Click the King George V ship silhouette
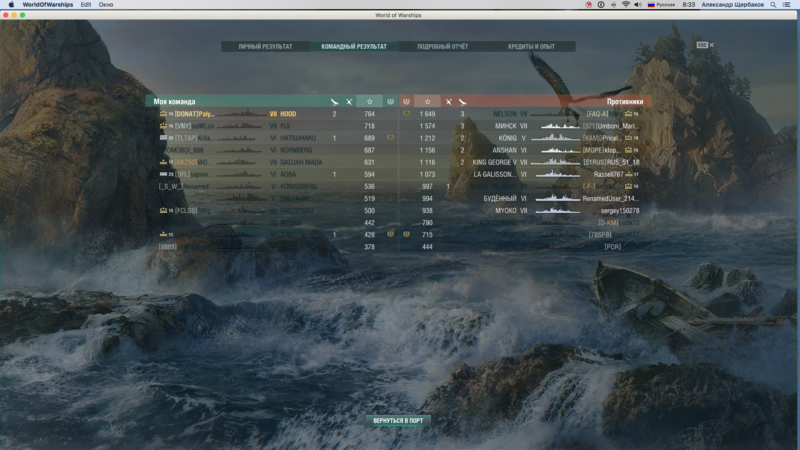The width and height of the screenshot is (800, 450). tap(557, 162)
